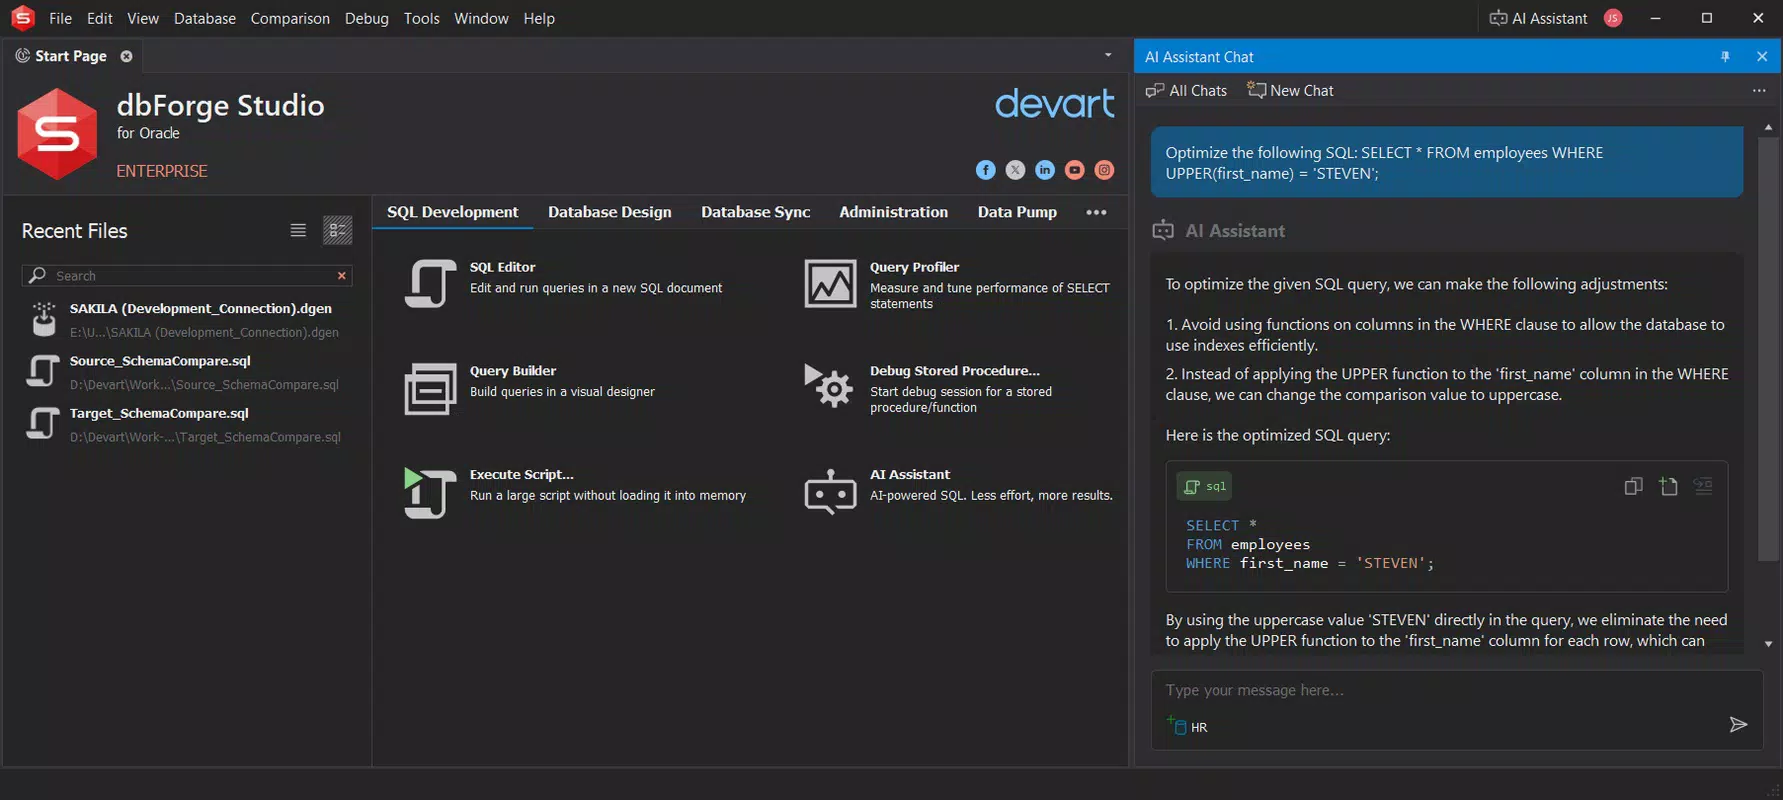Open SQL code in new document
1783x800 pixels.
coord(1668,486)
